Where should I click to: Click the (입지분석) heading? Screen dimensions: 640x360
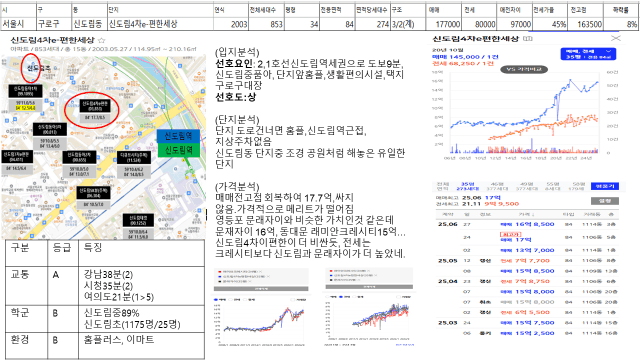click(x=237, y=52)
